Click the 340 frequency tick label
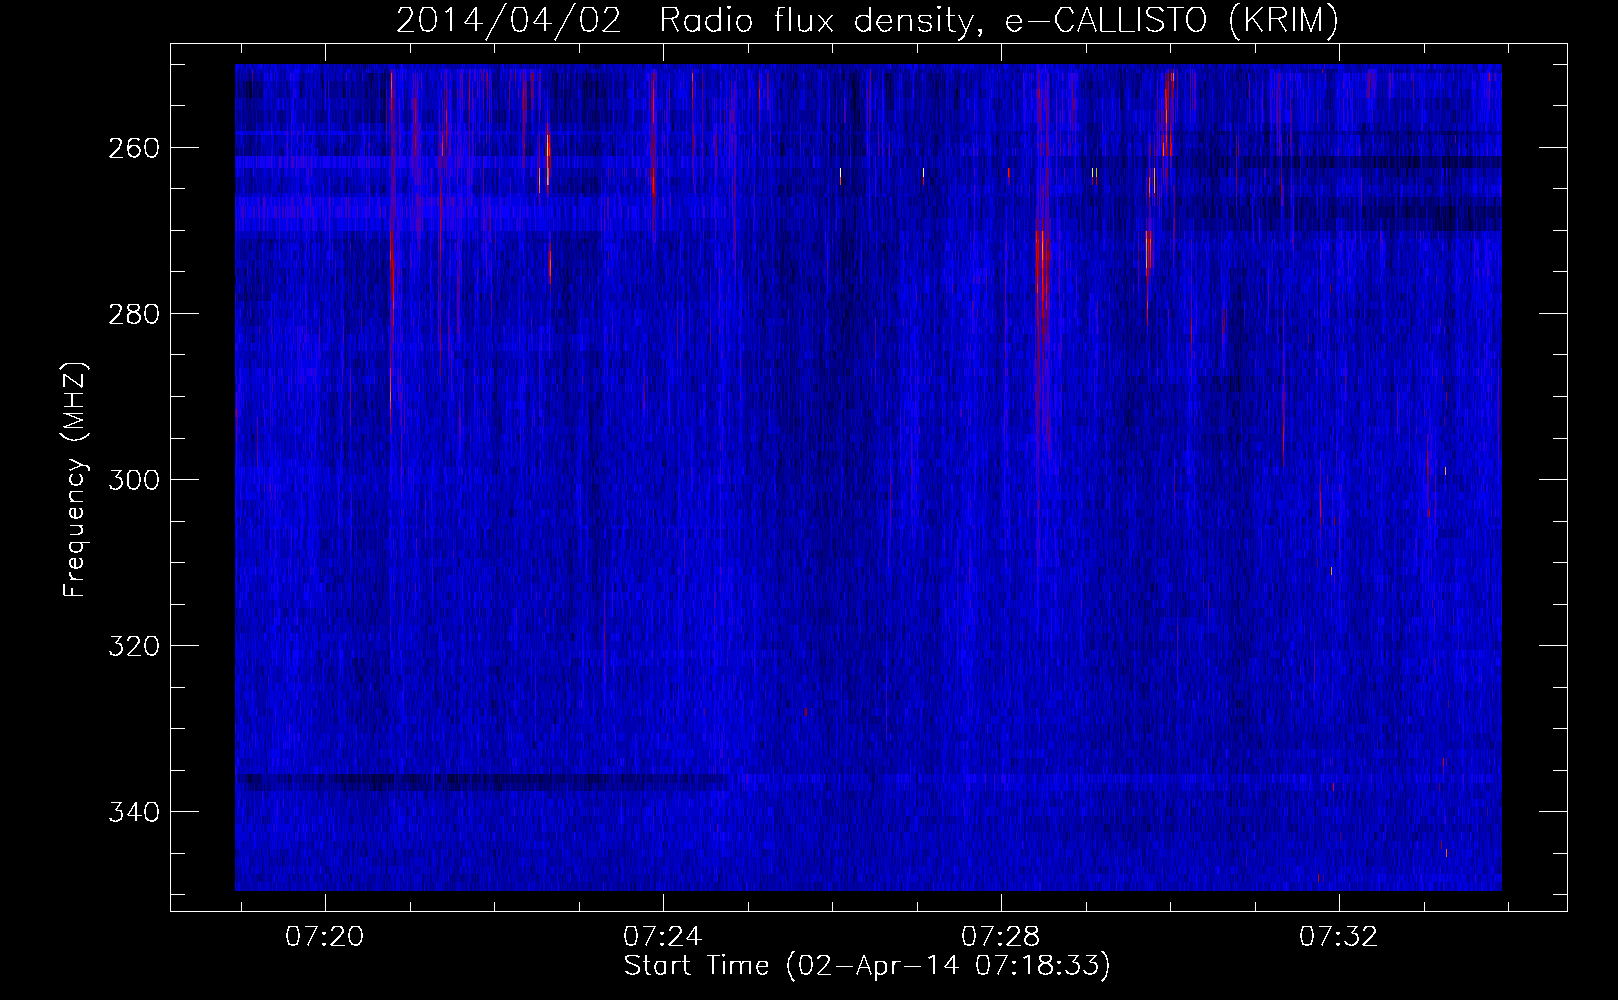This screenshot has height=1000, width=1618. (x=133, y=812)
